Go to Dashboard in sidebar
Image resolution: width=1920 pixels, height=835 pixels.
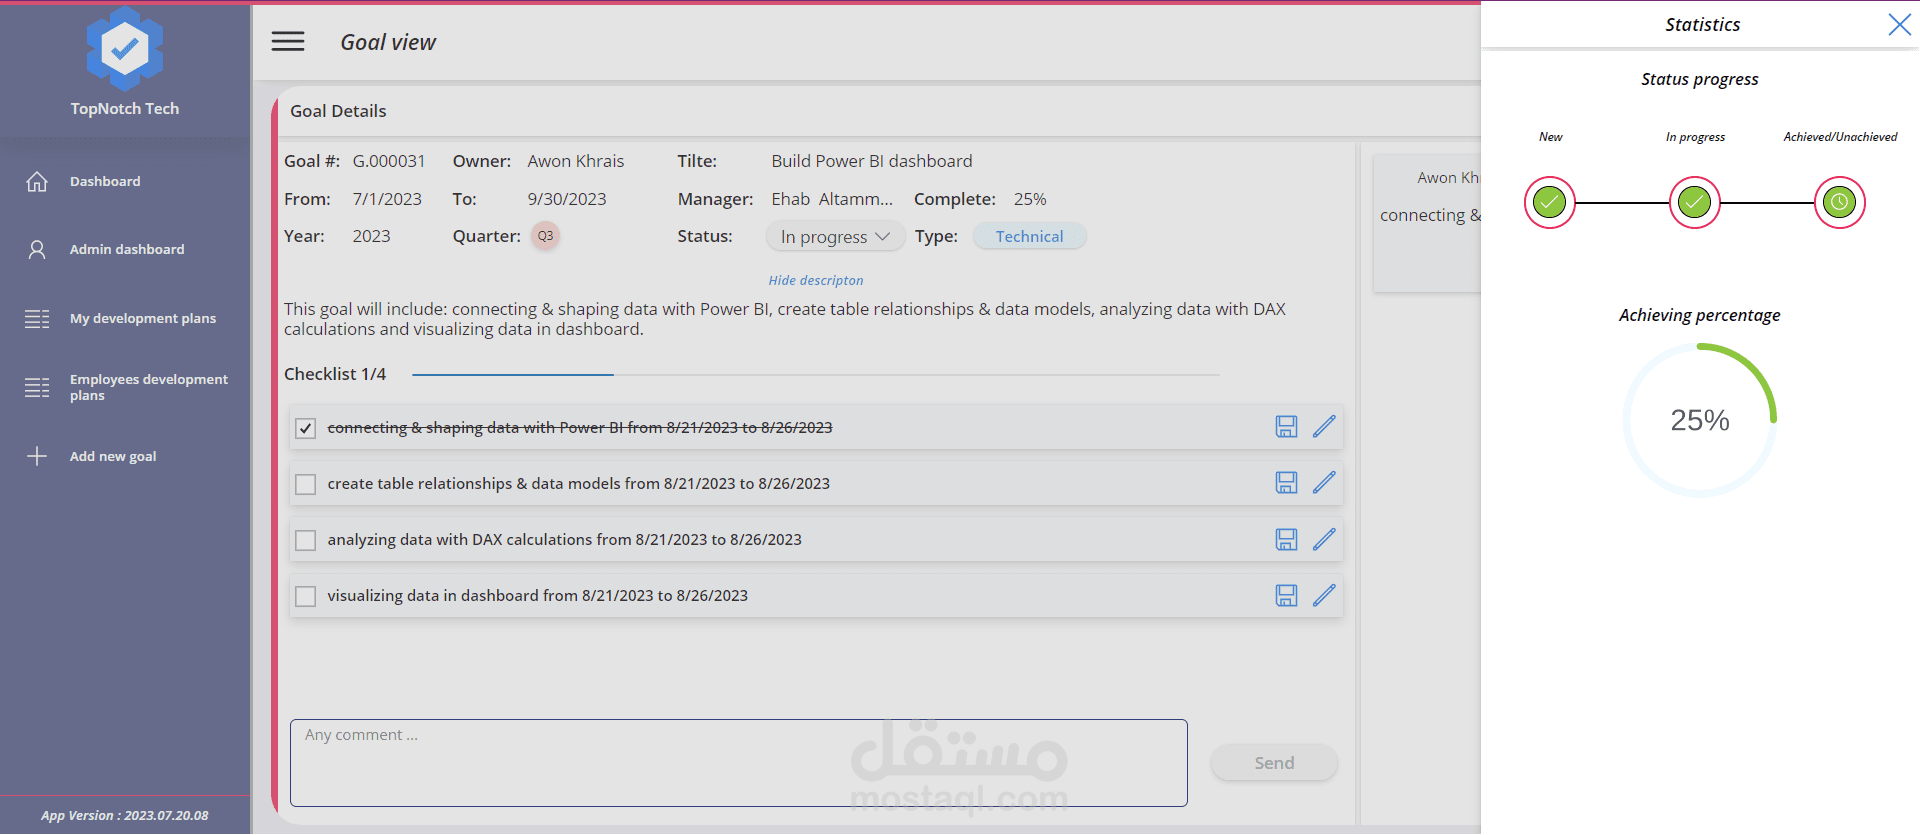[x=105, y=181]
